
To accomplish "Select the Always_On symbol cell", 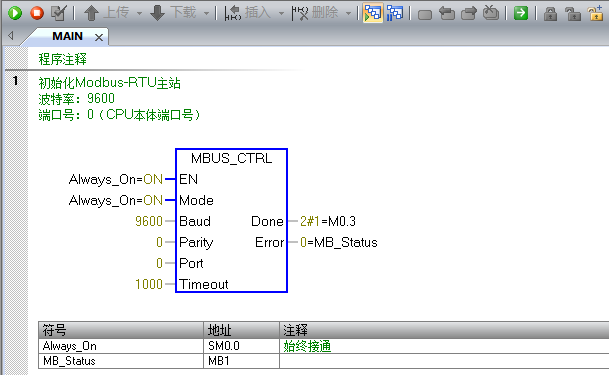I will [x=121, y=346].
